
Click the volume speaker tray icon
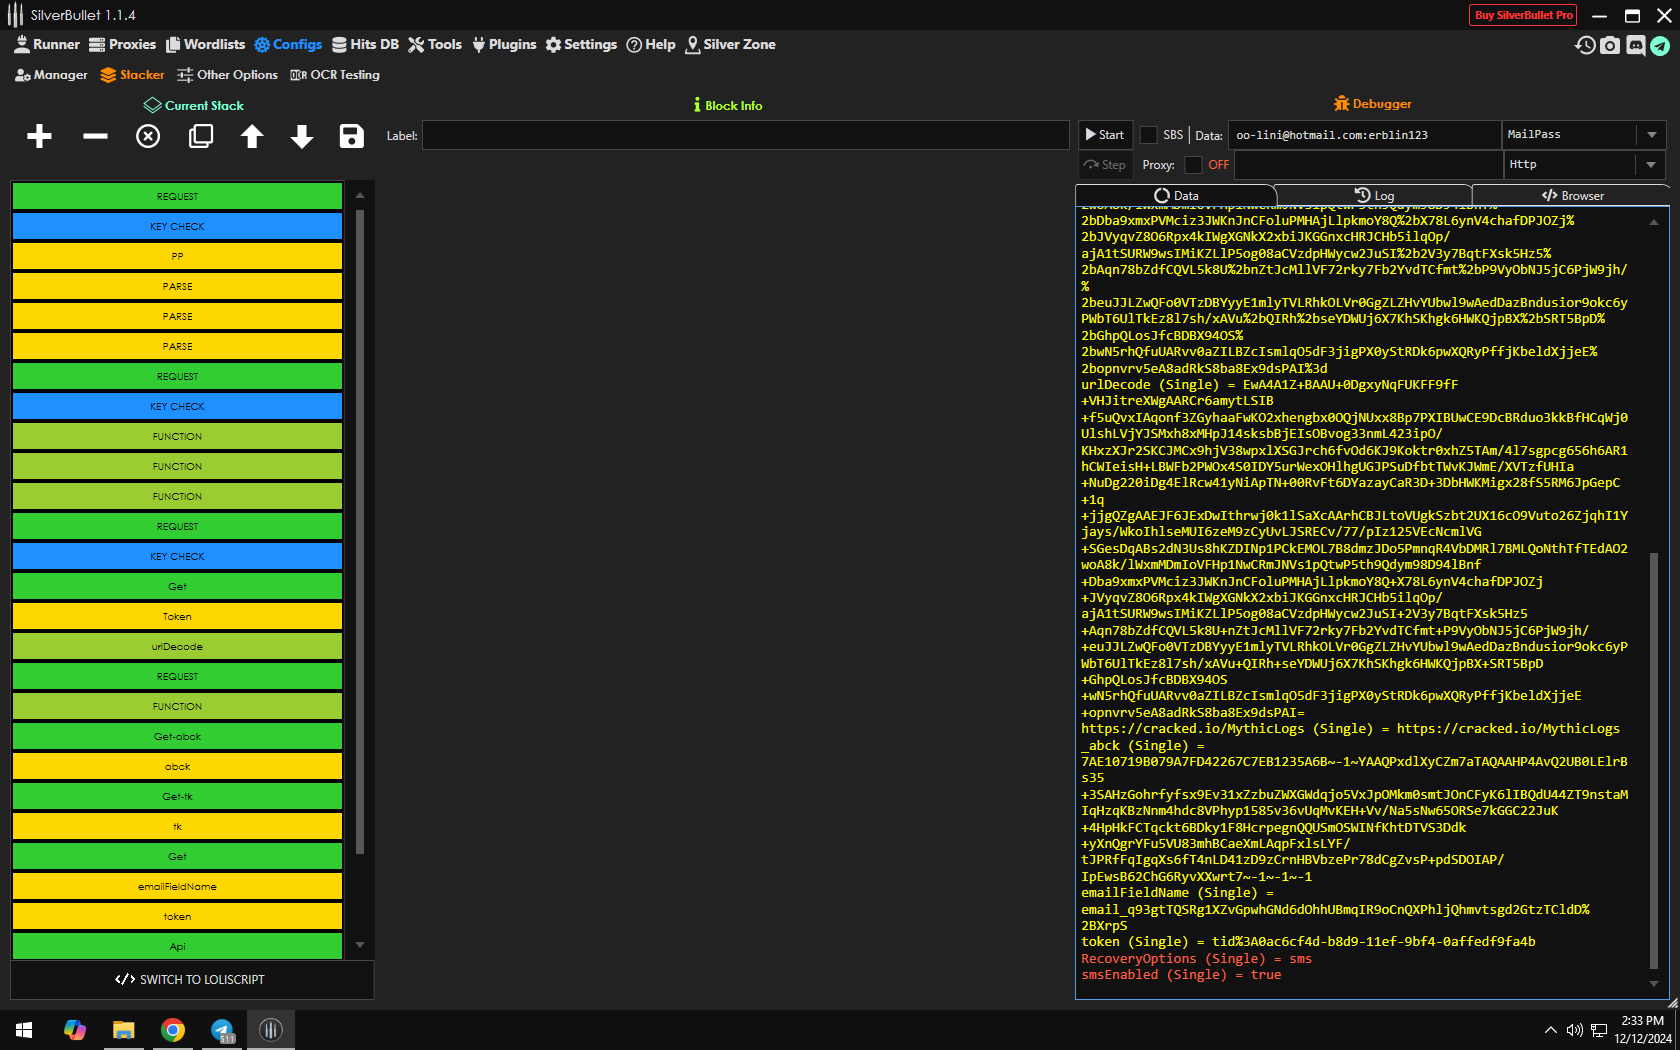coord(1574,1030)
